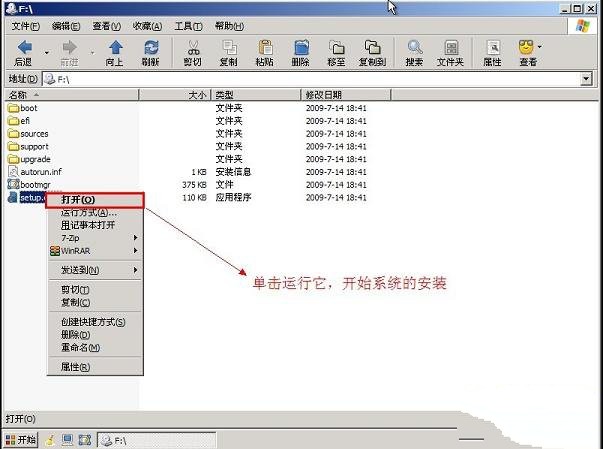Click the Back (后退) toolbar icon
This screenshot has height=449, width=603.
point(22,48)
